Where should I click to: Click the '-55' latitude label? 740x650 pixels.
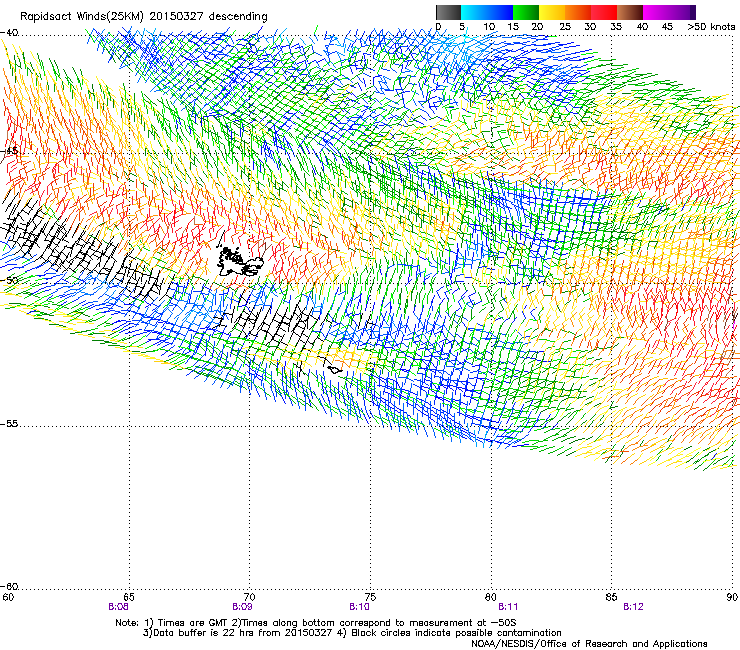click(x=10, y=424)
